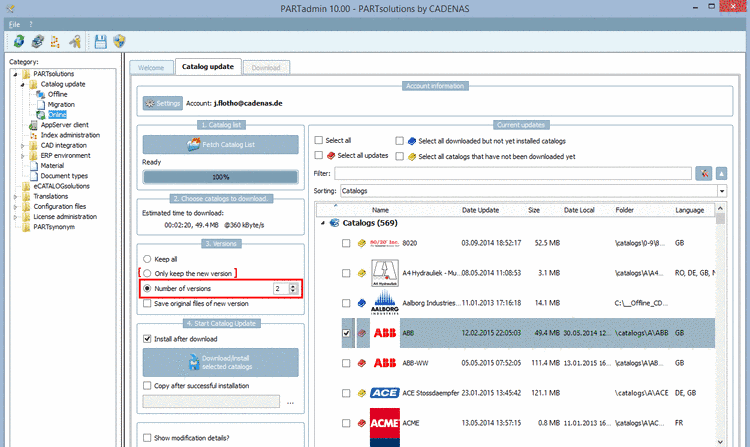Click the ellipsis browse button for copy path
This screenshot has height=447, width=750.
(x=290, y=402)
